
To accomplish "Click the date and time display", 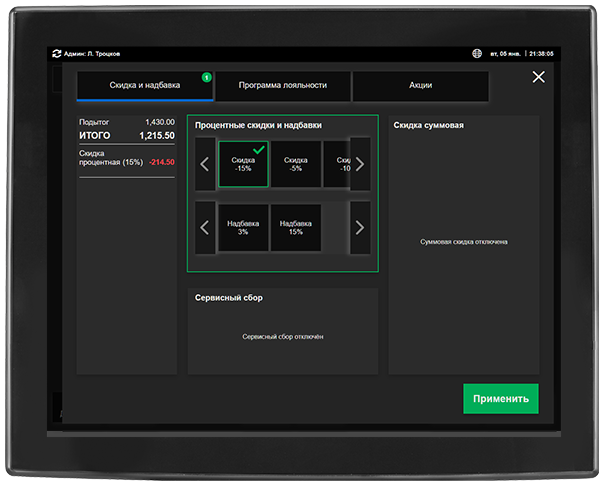I will pos(522,54).
